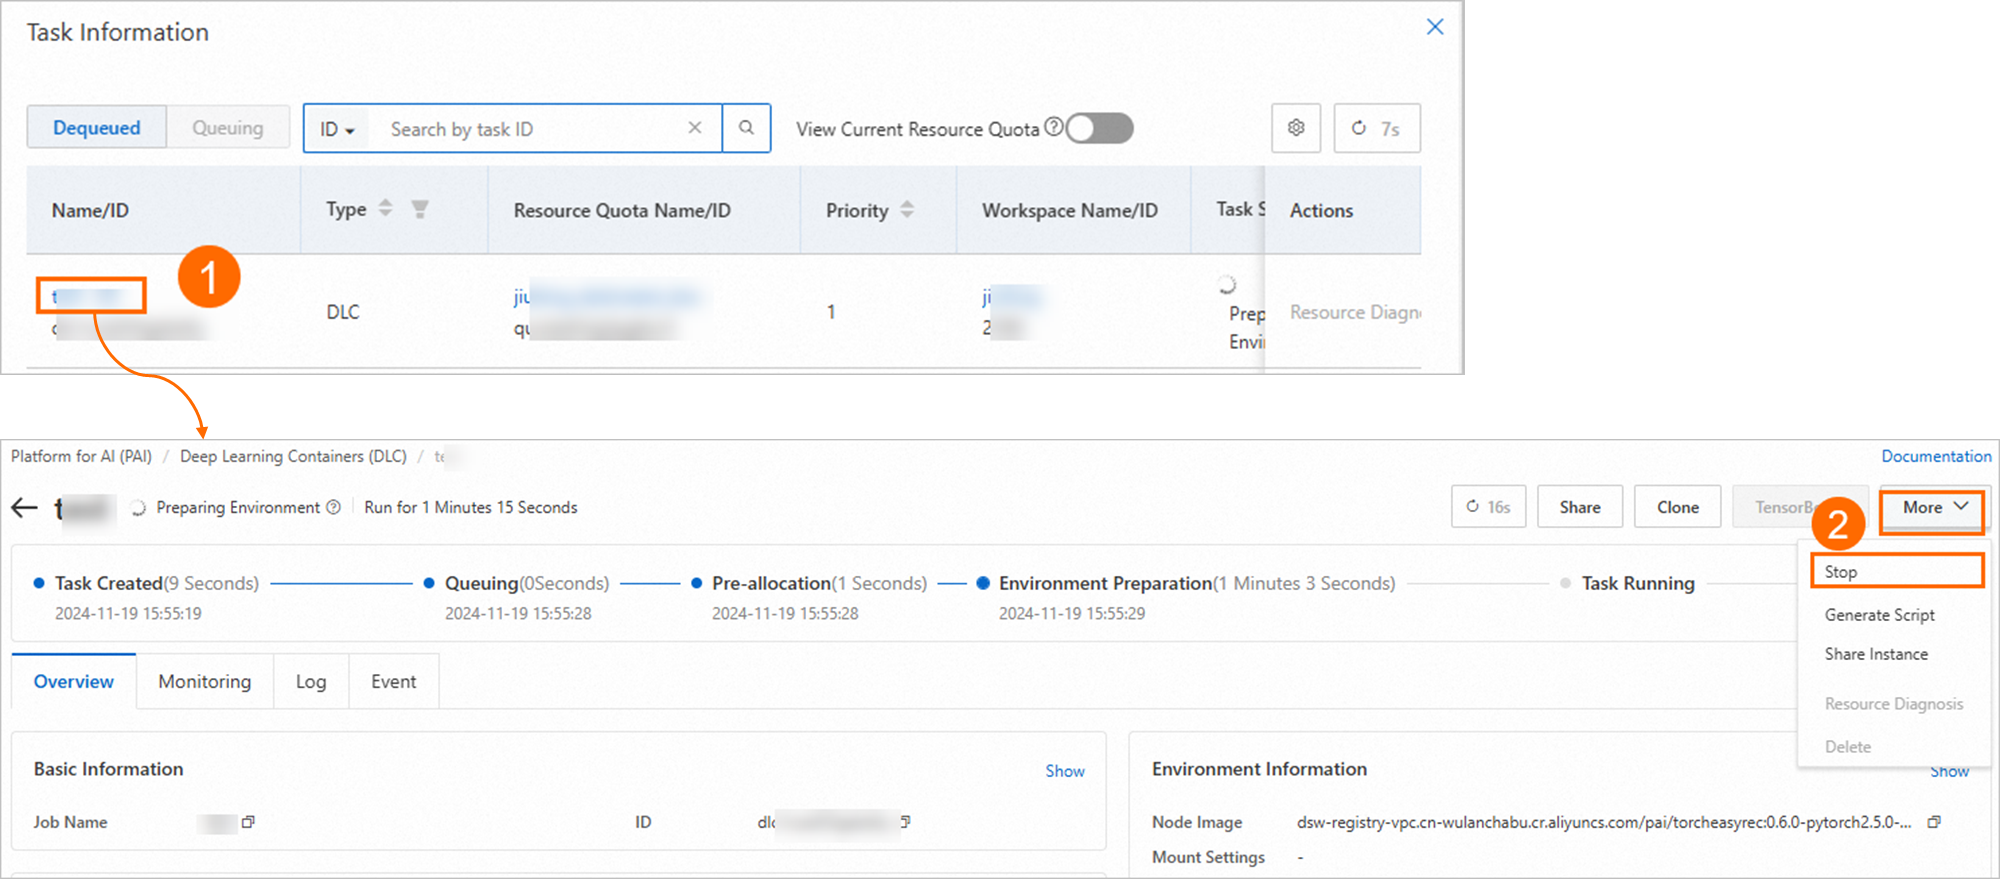Refresh the job details (16s)

pyautogui.click(x=1488, y=507)
